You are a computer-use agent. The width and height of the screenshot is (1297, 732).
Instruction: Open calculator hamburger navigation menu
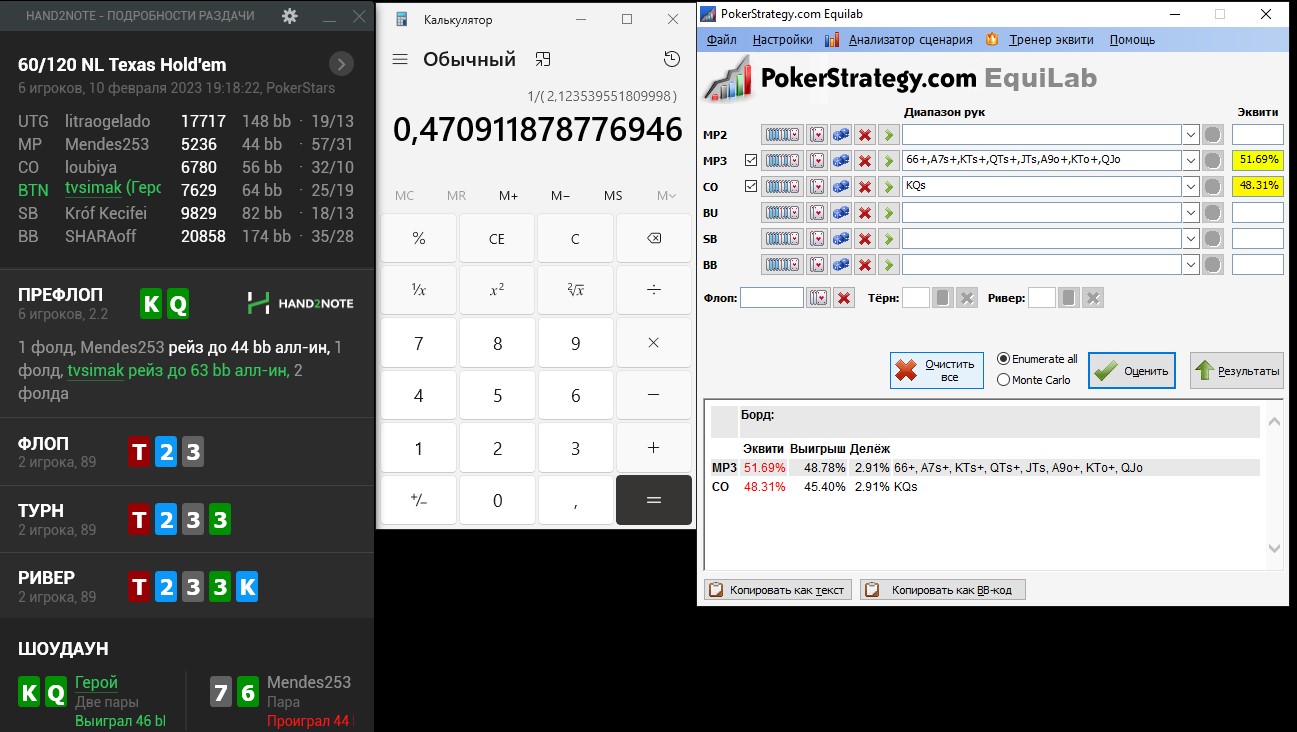pyautogui.click(x=400, y=59)
